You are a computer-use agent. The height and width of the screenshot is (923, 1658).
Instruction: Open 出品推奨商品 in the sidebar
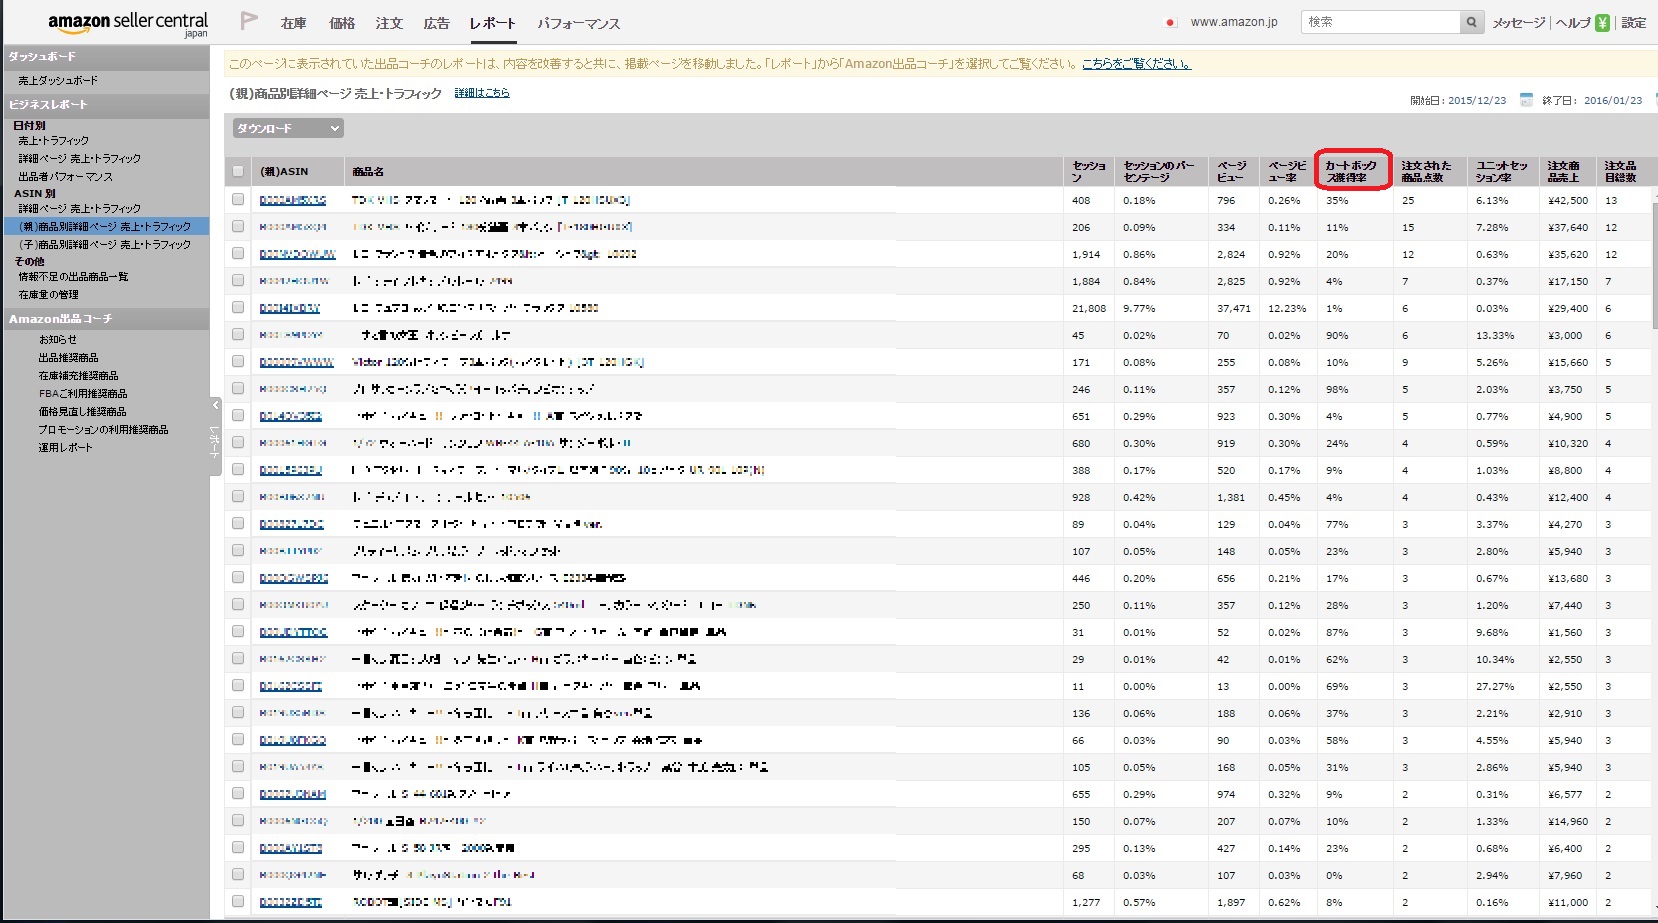click(68, 358)
